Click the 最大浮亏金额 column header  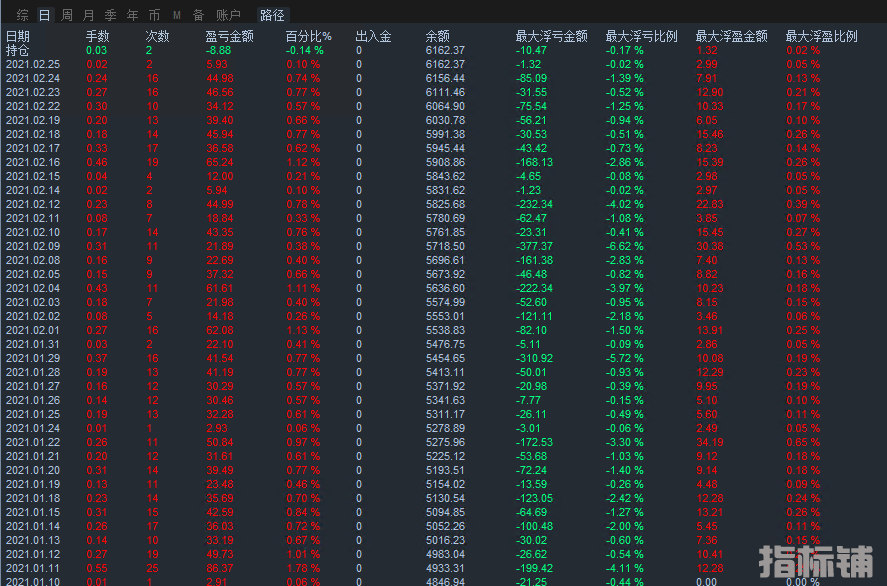tap(552, 36)
